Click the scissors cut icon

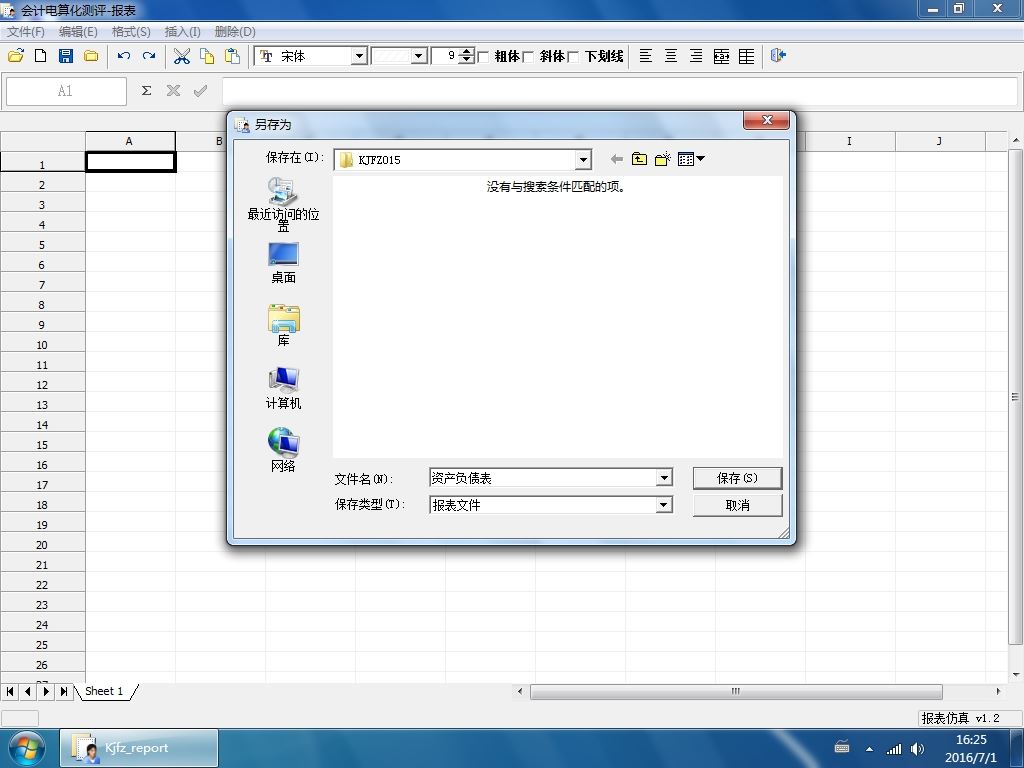click(x=182, y=56)
